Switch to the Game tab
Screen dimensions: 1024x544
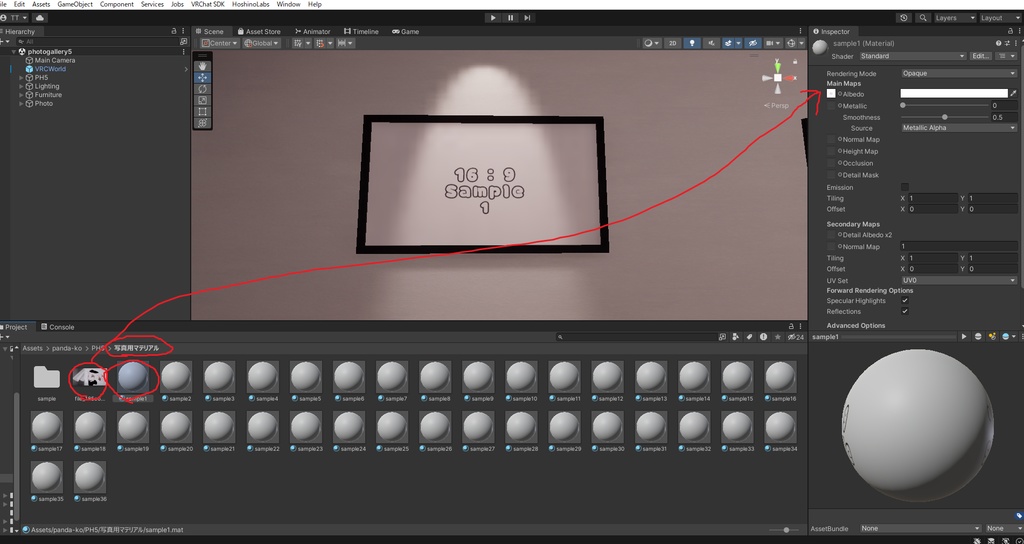point(406,31)
